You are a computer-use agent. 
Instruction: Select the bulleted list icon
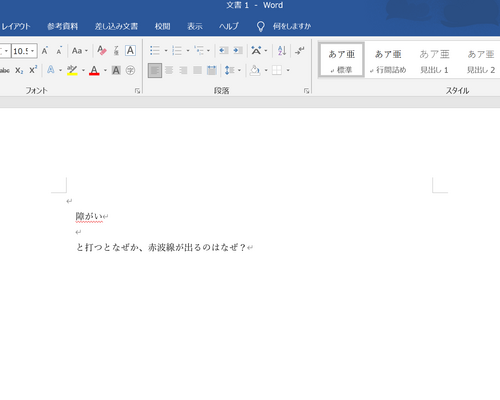(x=155, y=51)
